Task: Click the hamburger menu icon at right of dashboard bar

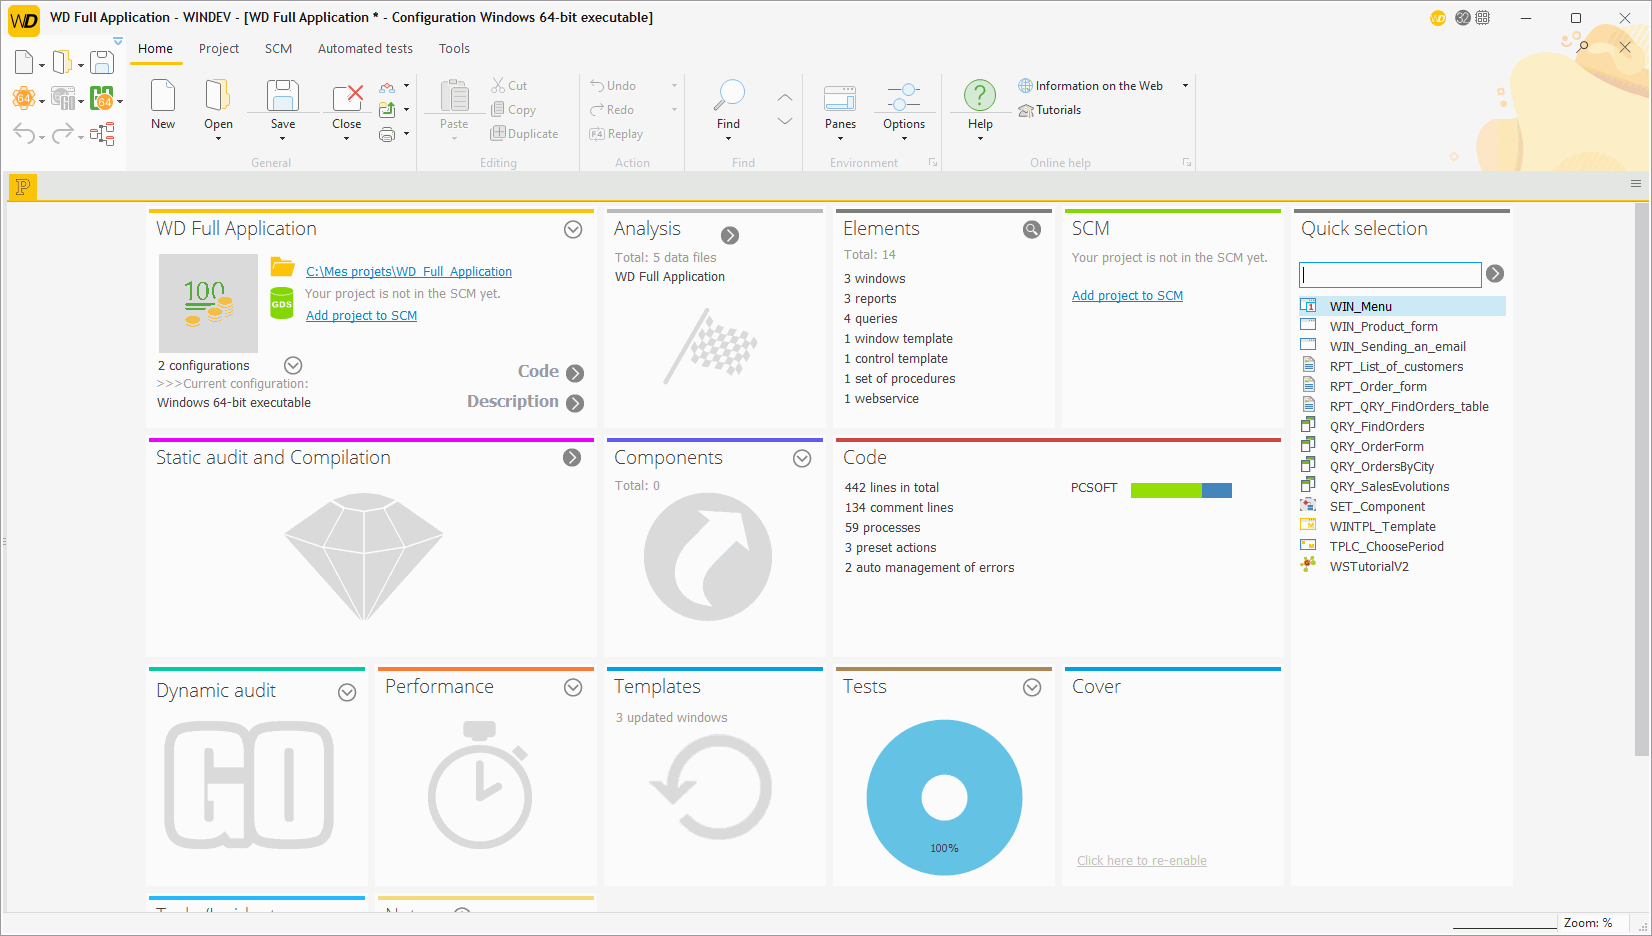Action: click(x=1636, y=184)
